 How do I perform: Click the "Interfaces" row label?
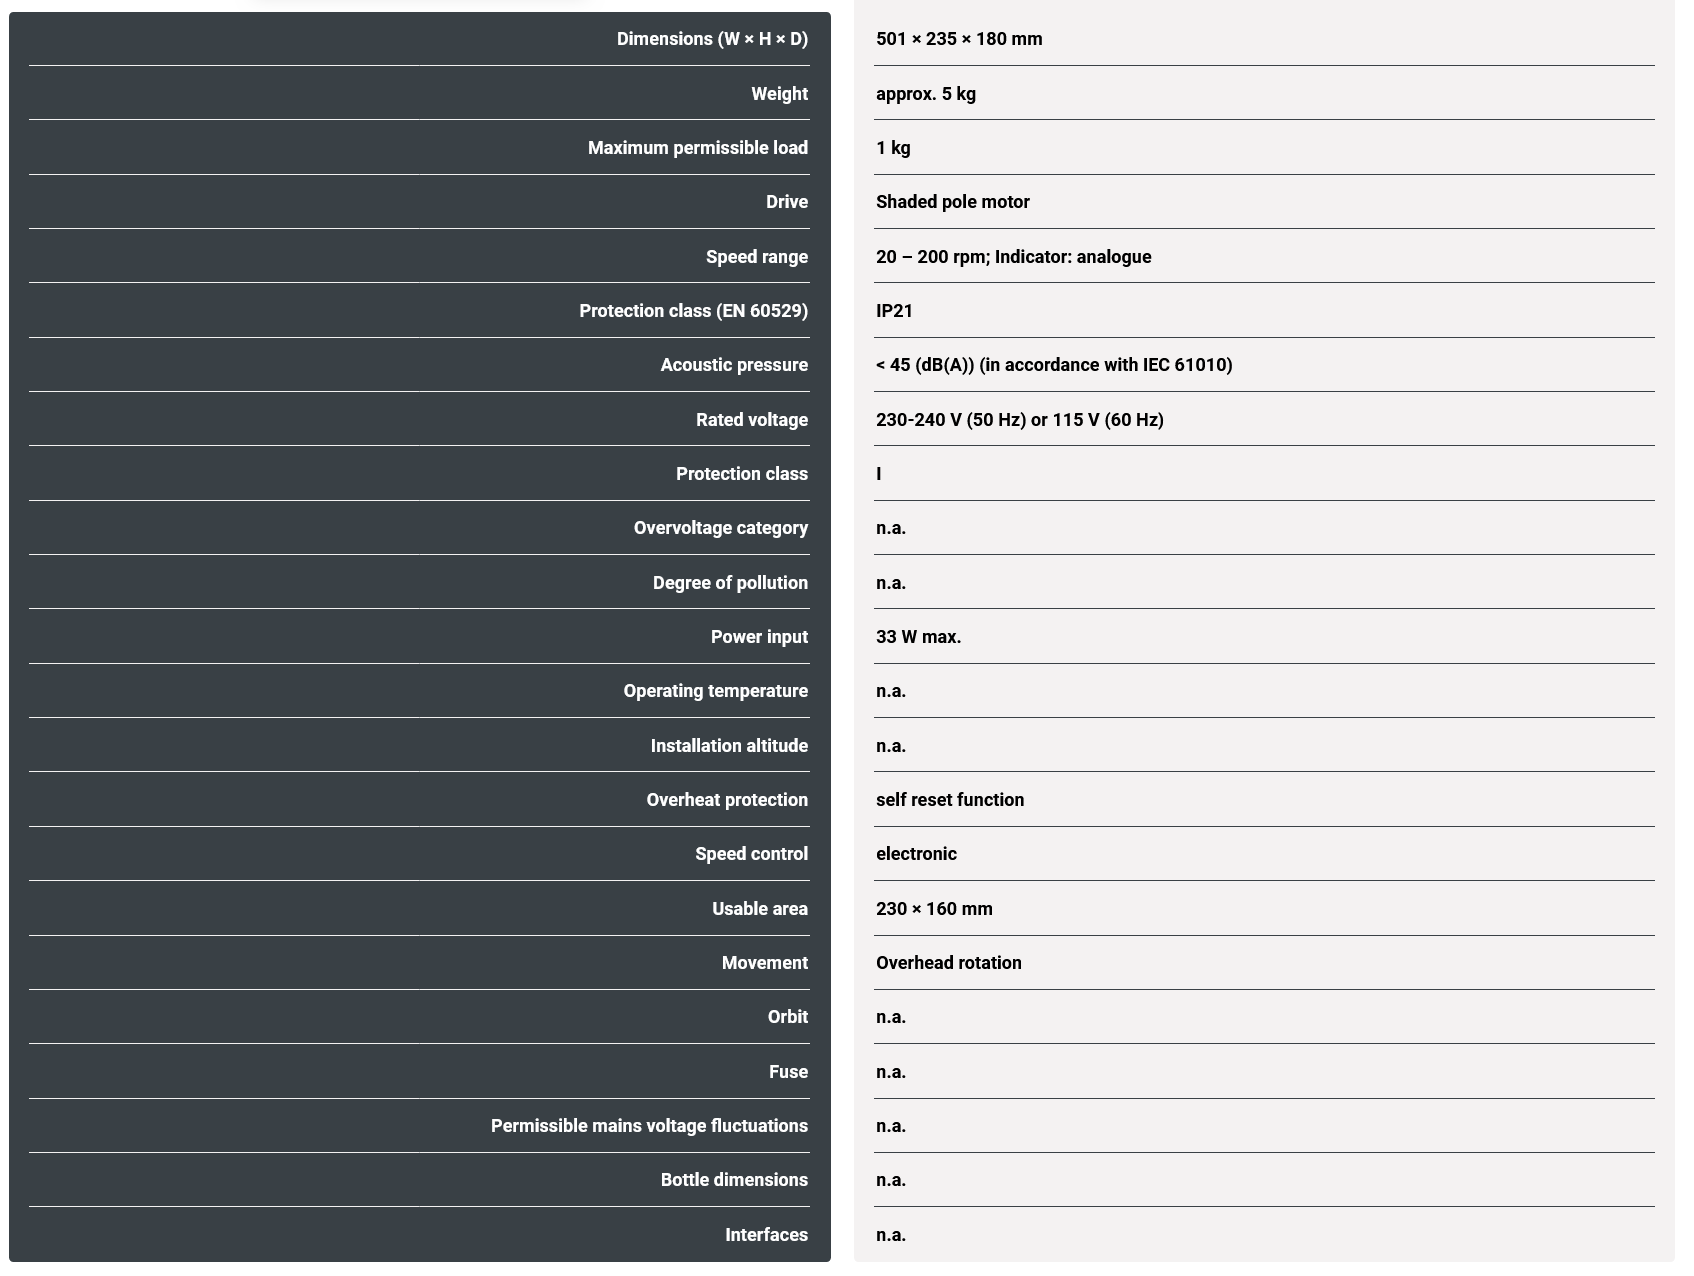pos(766,1235)
